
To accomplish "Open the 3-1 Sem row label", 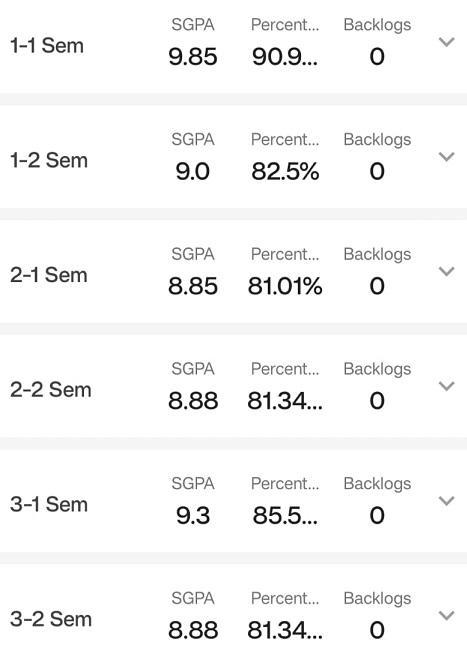I will pyautogui.click(x=49, y=504).
